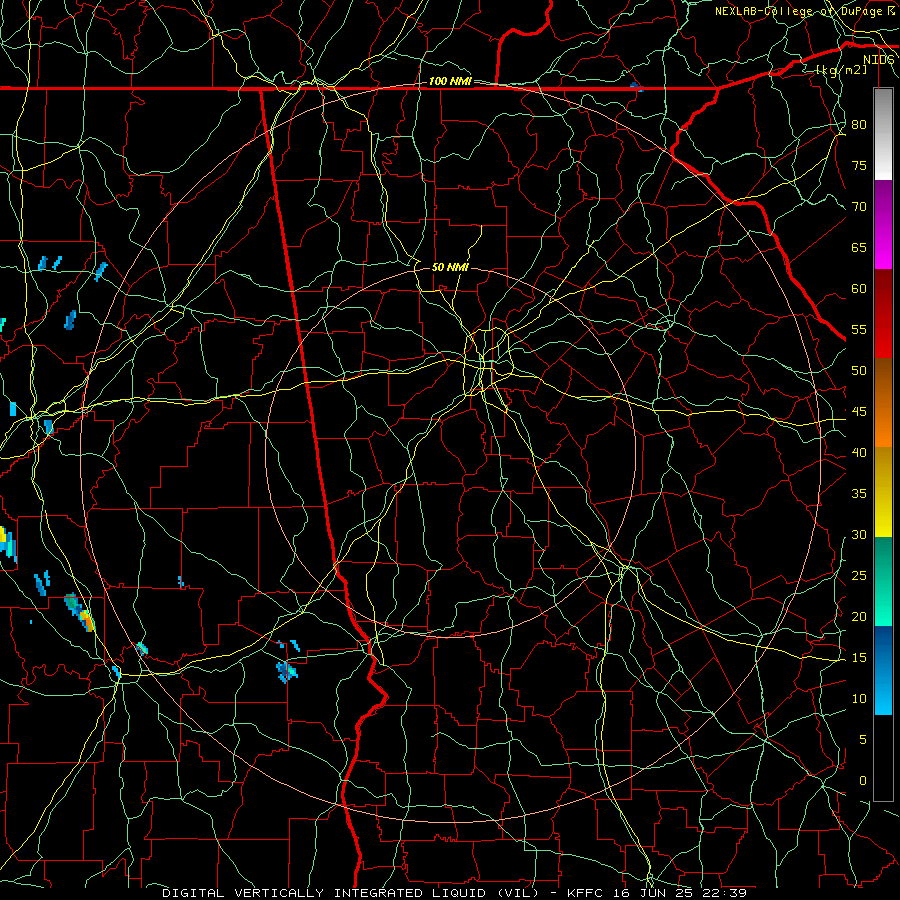
Task: Click the NIDS label above the legend
Action: [x=879, y=59]
